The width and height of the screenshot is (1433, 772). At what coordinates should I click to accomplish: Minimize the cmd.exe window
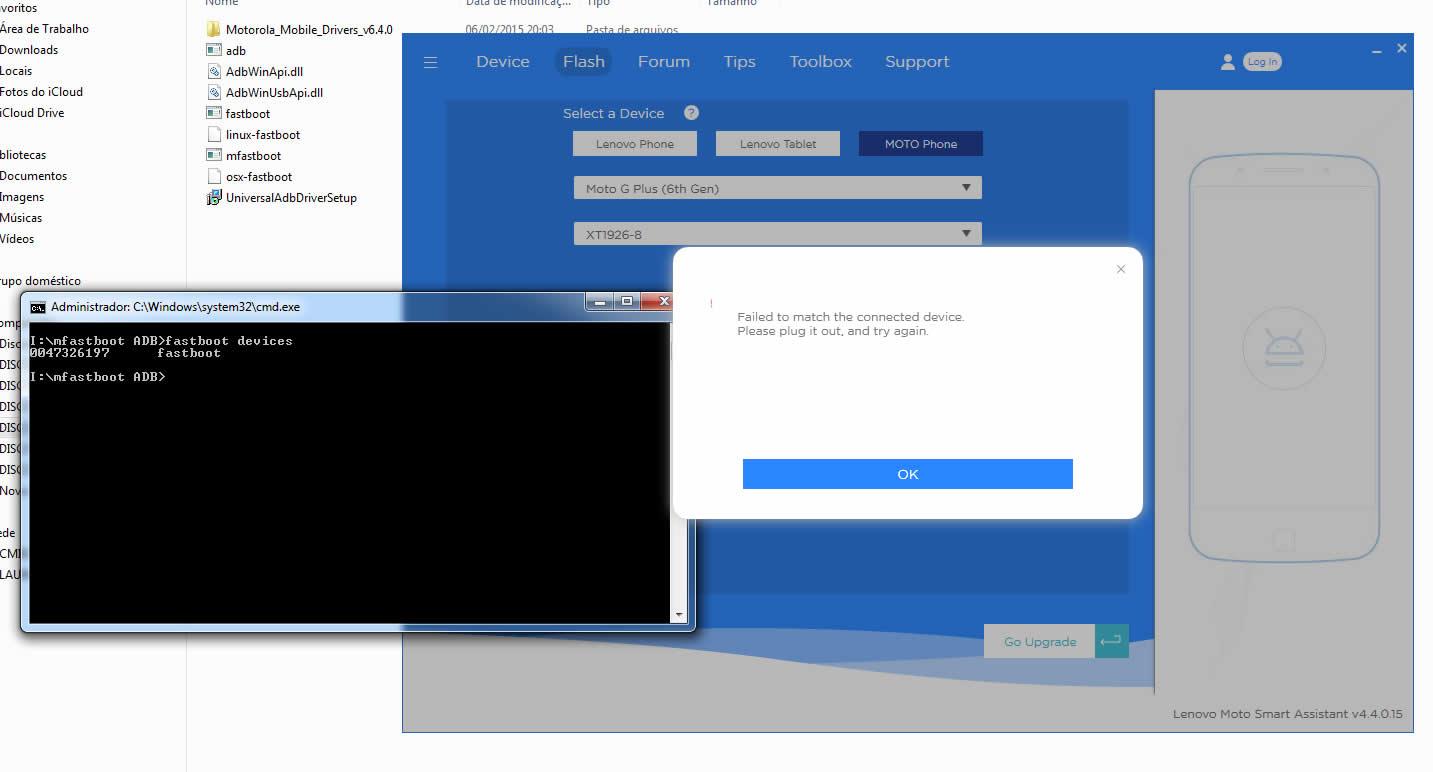pyautogui.click(x=600, y=301)
